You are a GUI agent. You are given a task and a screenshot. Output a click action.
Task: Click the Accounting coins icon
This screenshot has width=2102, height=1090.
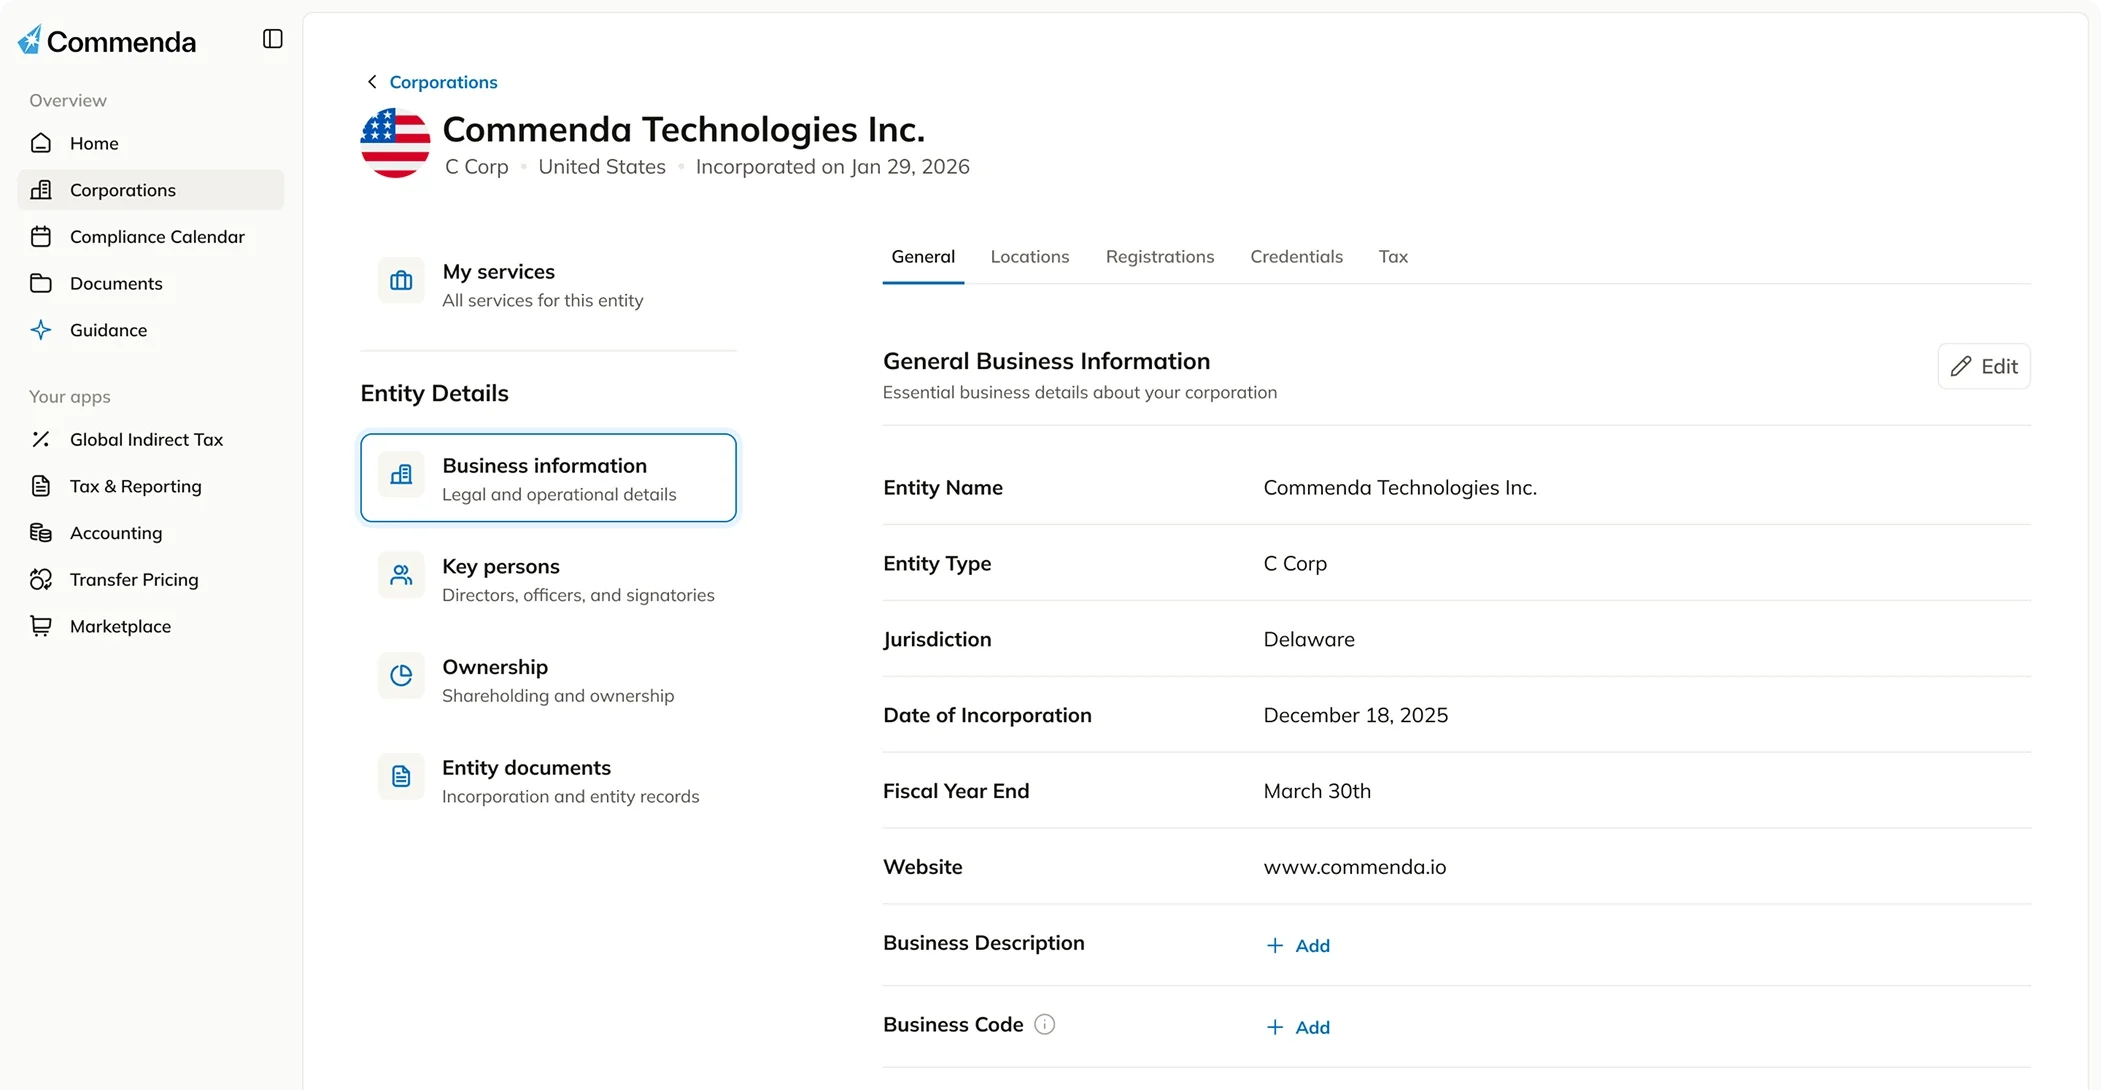(x=41, y=533)
